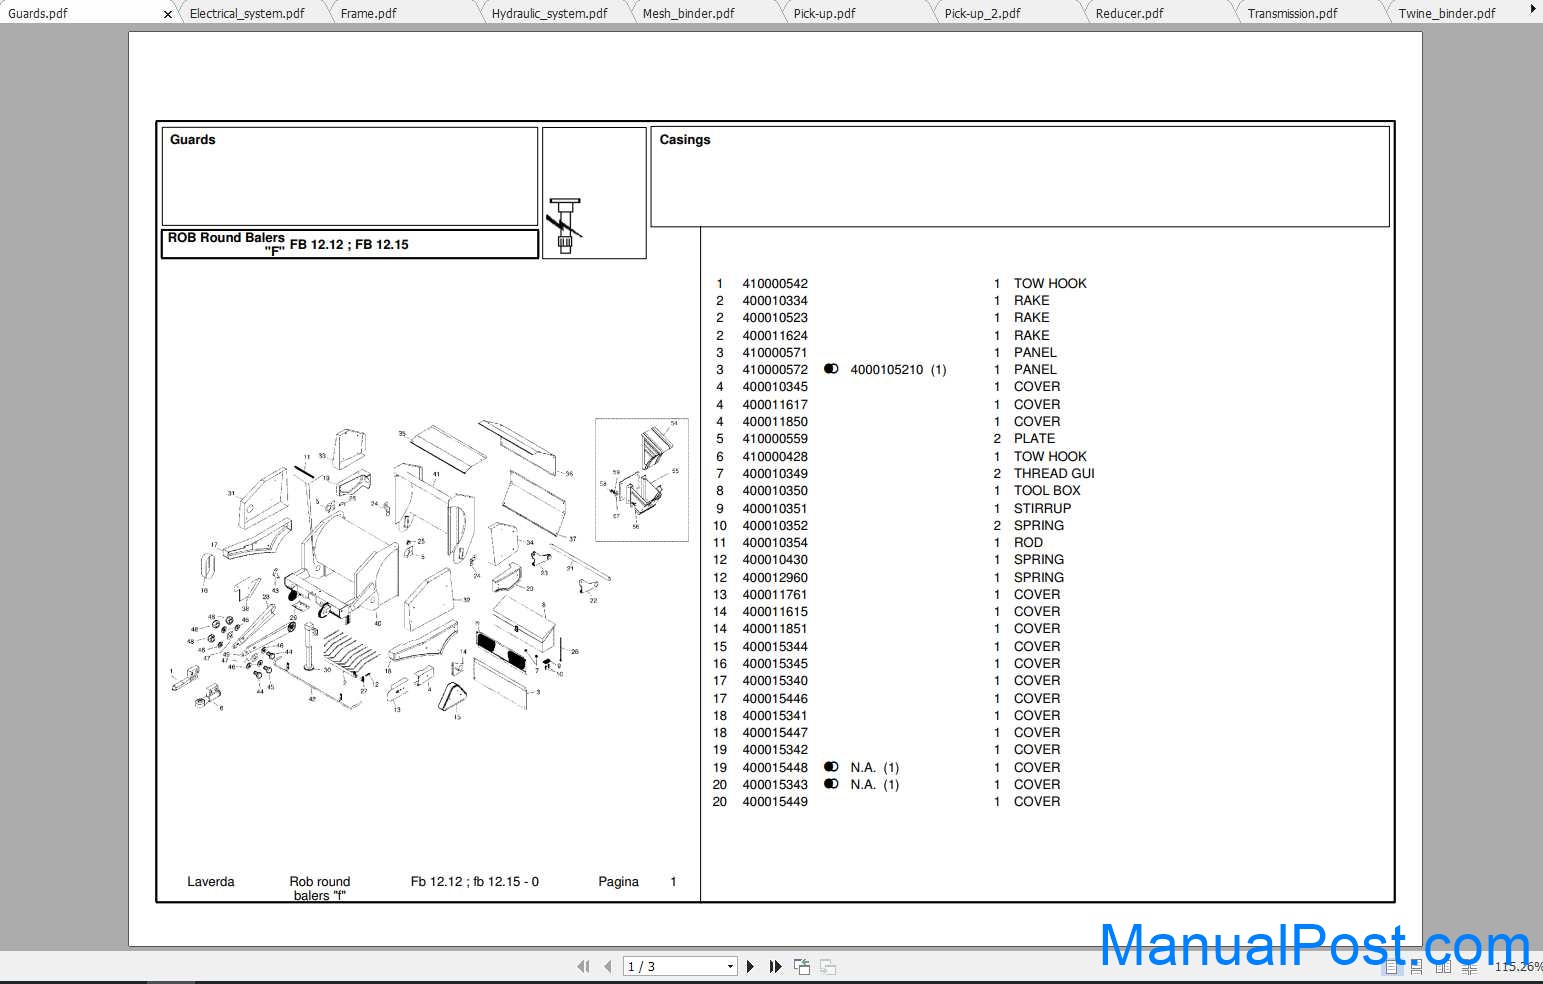Click the replacement marker next to 410000572
This screenshot has width=1543, height=984.
831,369
